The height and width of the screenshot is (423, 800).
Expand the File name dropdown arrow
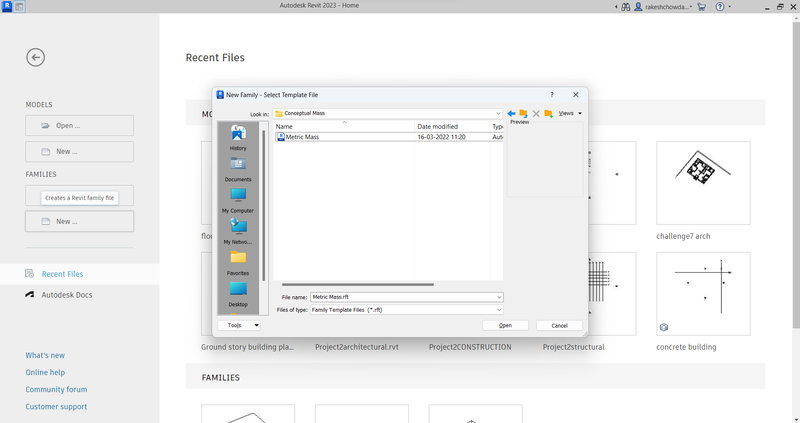tap(499, 297)
